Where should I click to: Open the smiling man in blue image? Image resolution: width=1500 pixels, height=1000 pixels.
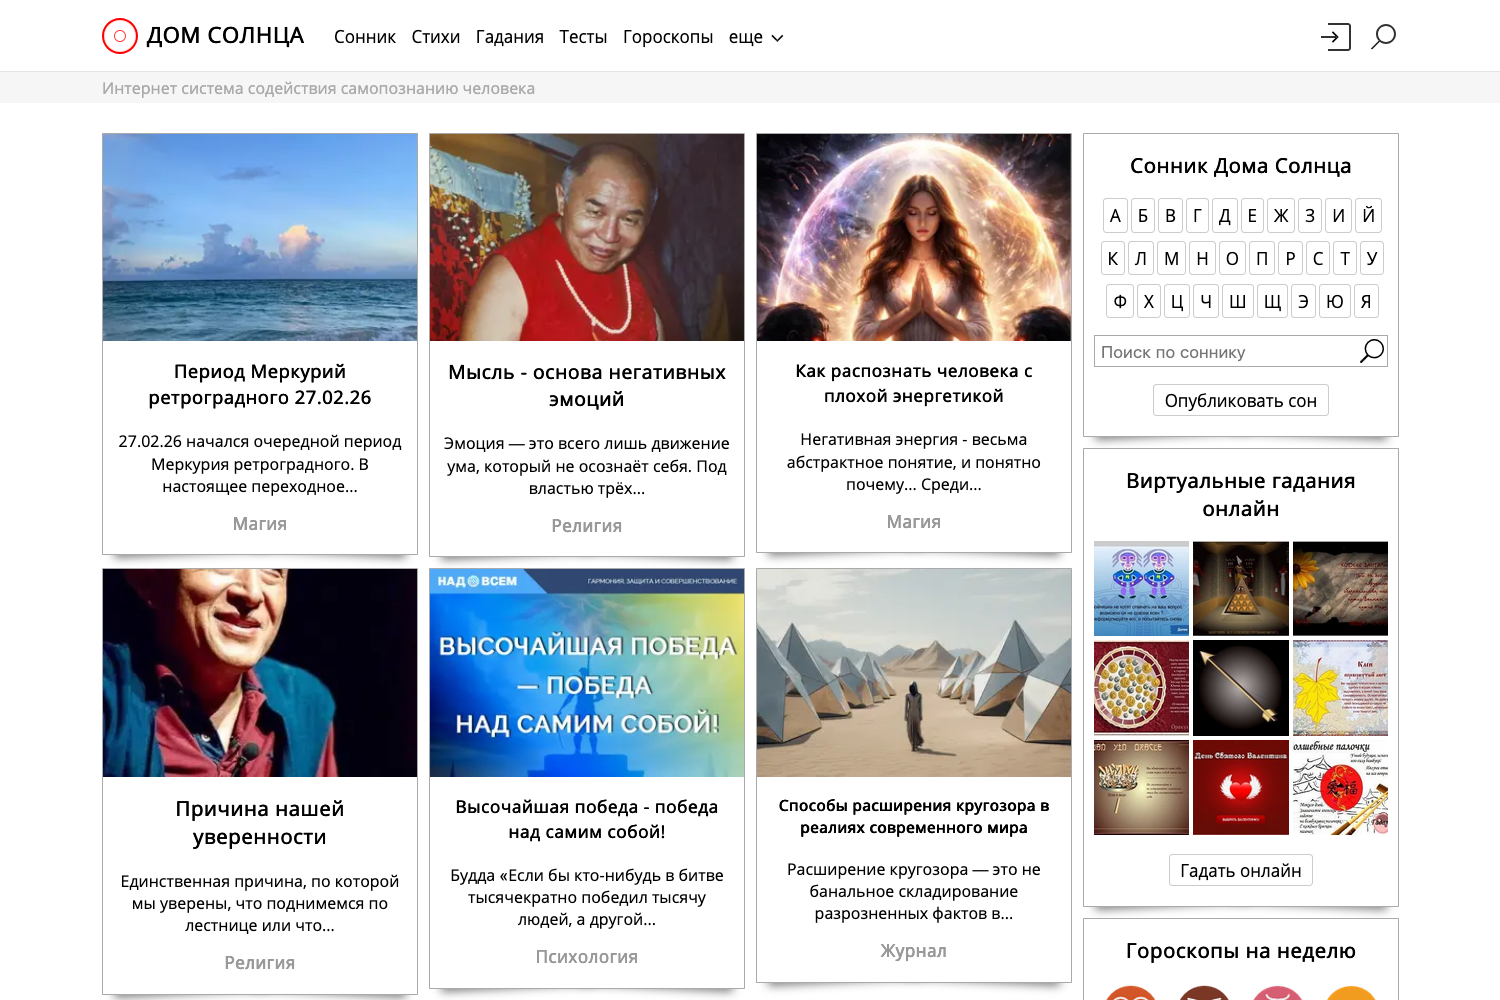pos(260,673)
